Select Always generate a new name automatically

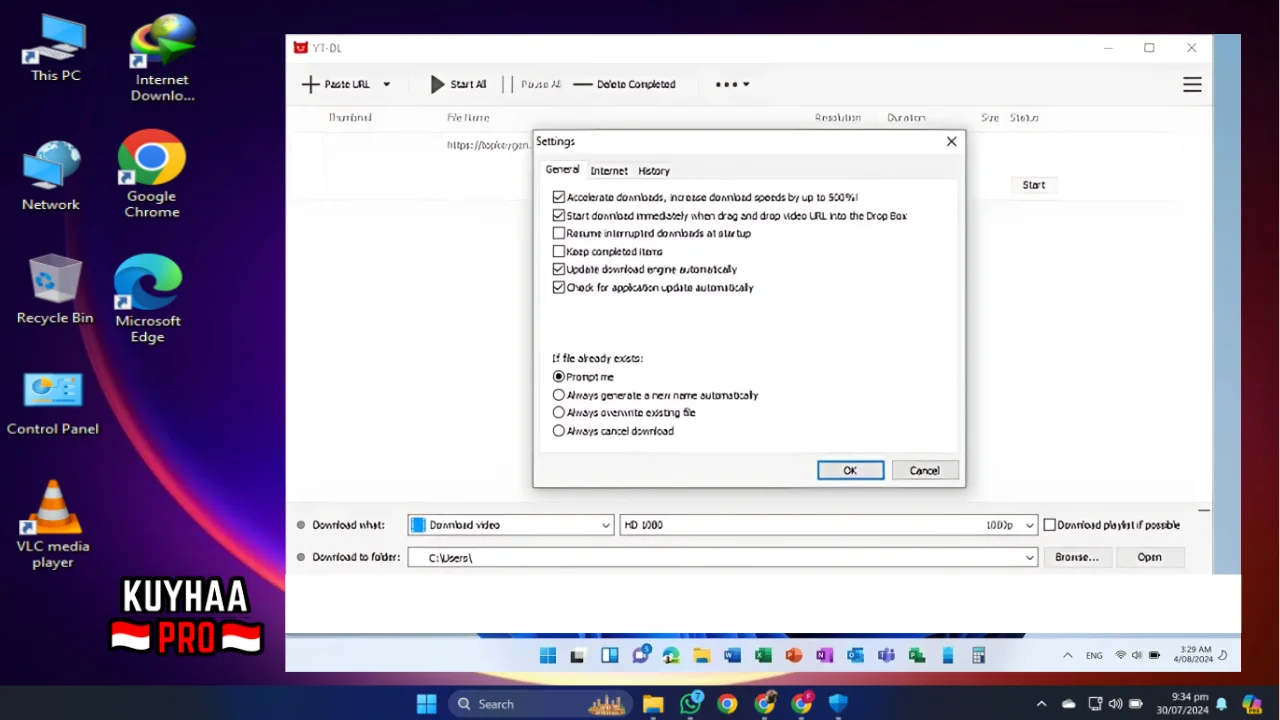[x=559, y=395]
